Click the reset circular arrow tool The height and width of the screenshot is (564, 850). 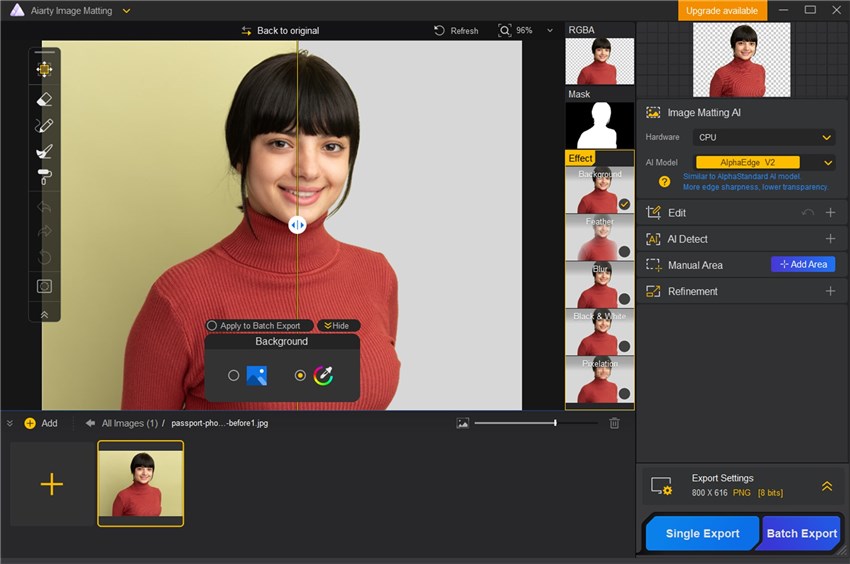[x=44, y=257]
